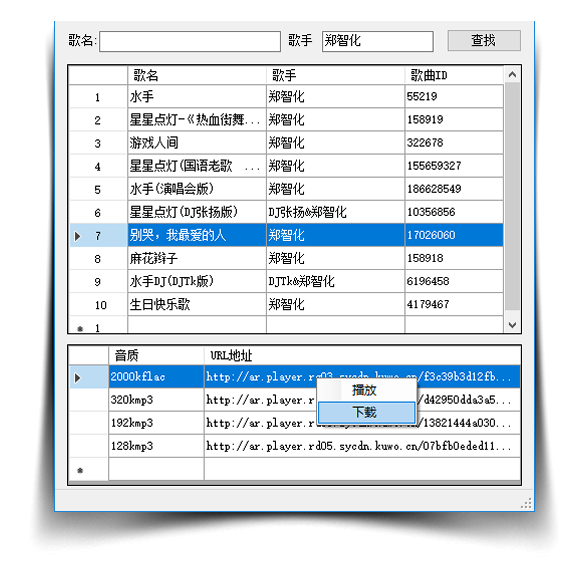Click song ID cell 4179467
This screenshot has height=573, width=583.
click(454, 304)
